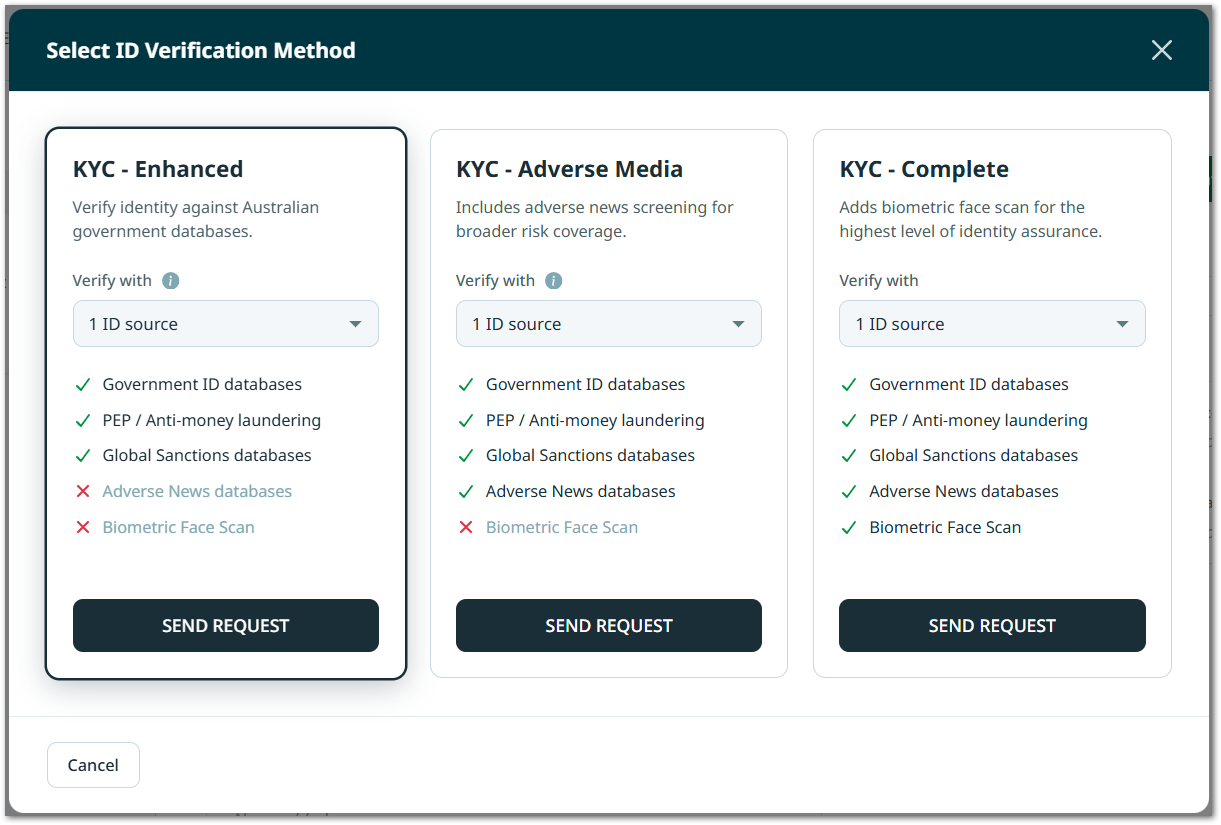Send request for KYC - Adverse Media
The image size is (1221, 825).
point(609,626)
